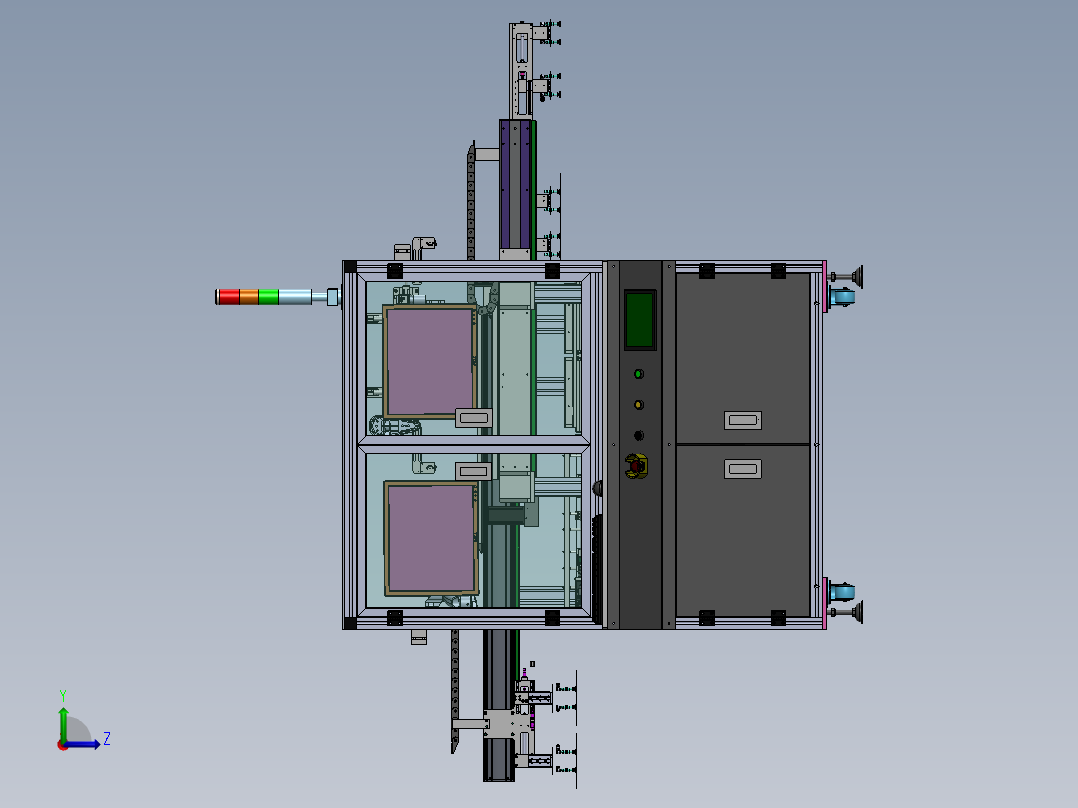Select the top leveling foot pad
Viewport: 1078px width, 808px height.
(859, 276)
